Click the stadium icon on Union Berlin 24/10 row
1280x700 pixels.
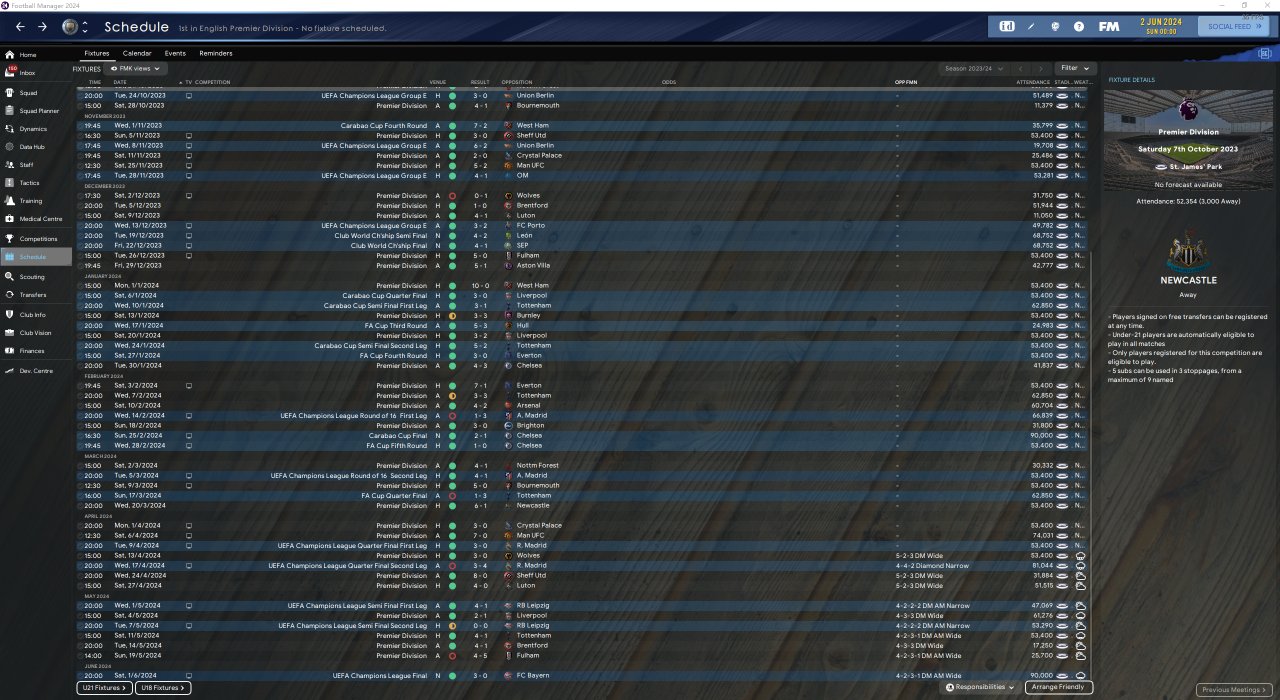1062,96
